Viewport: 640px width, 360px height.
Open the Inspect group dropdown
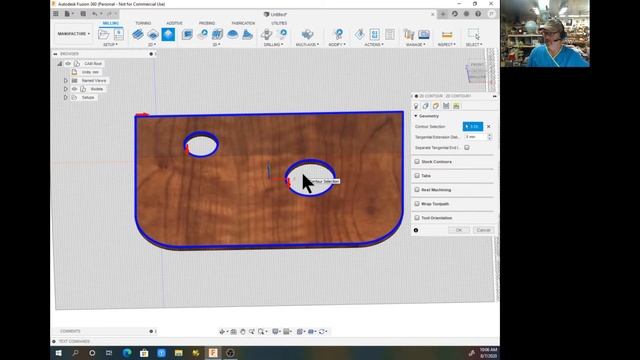[x=447, y=44]
